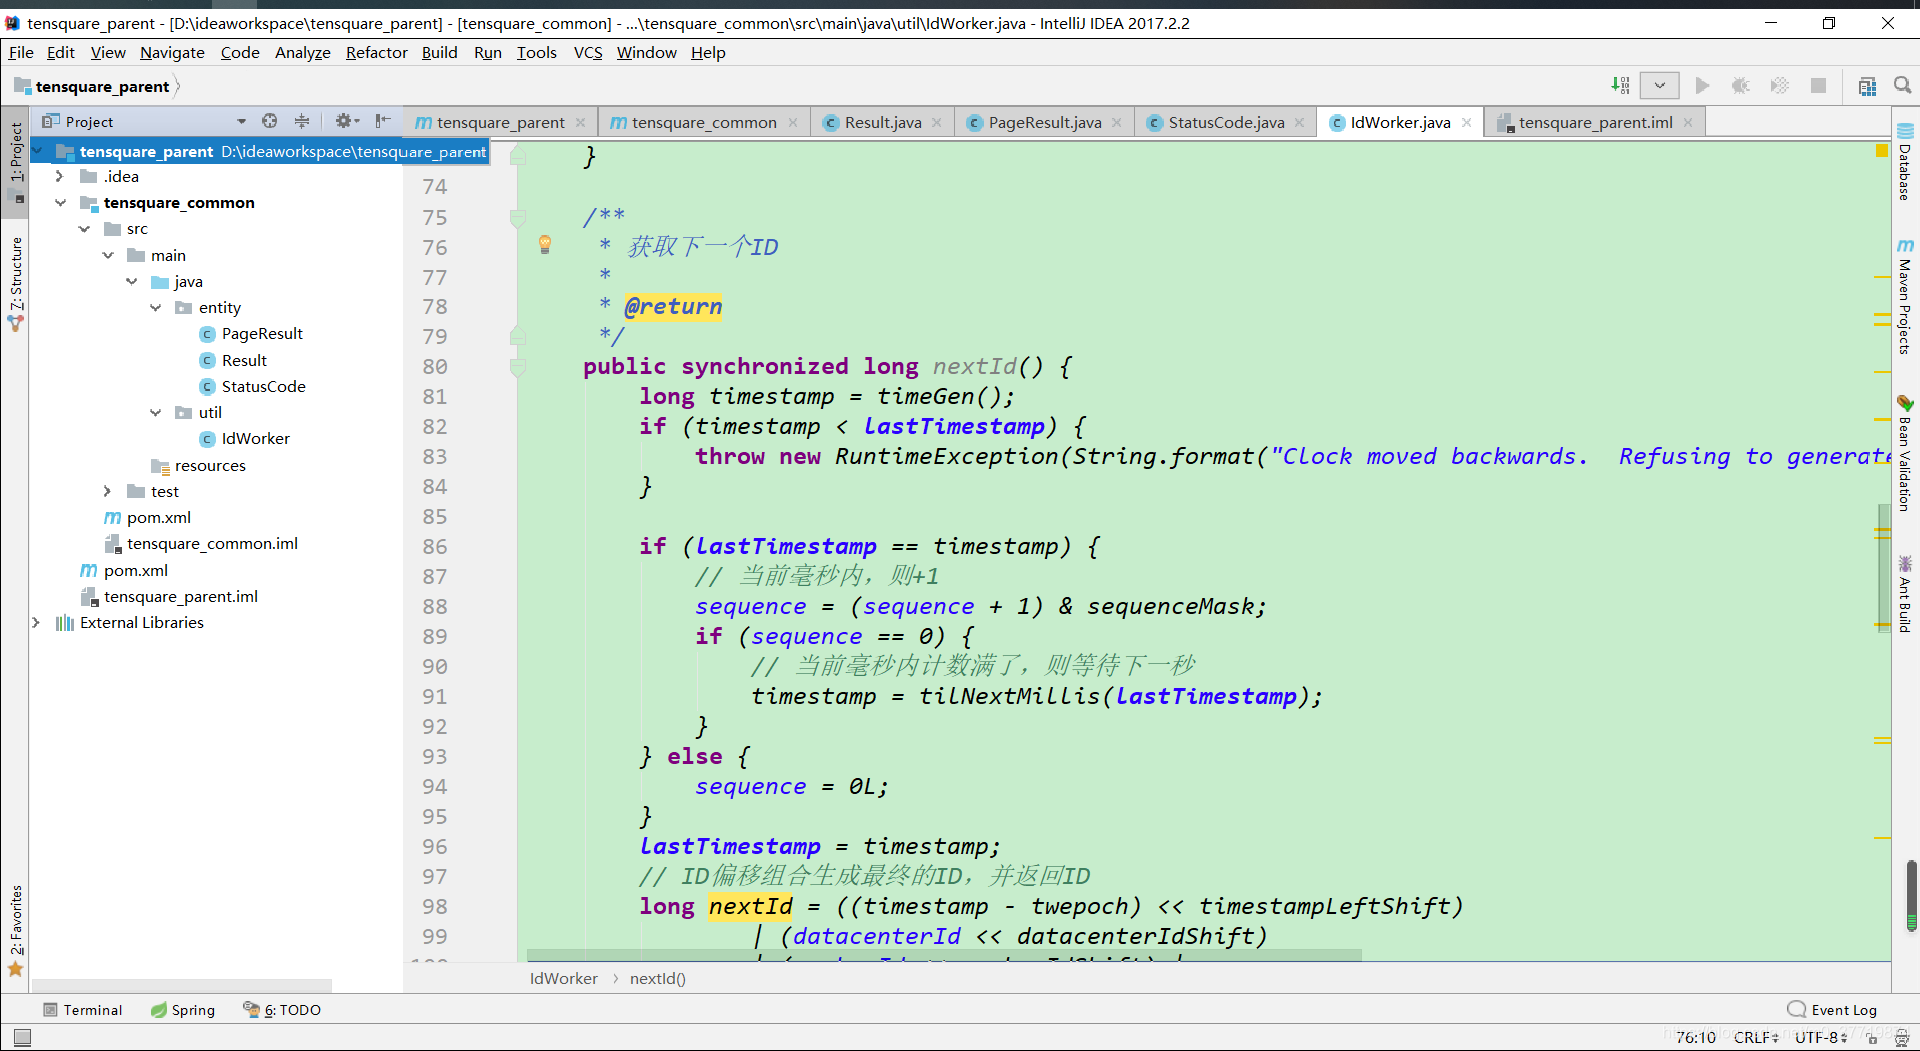
Task: Open the Spring tool window
Action: 183,1010
